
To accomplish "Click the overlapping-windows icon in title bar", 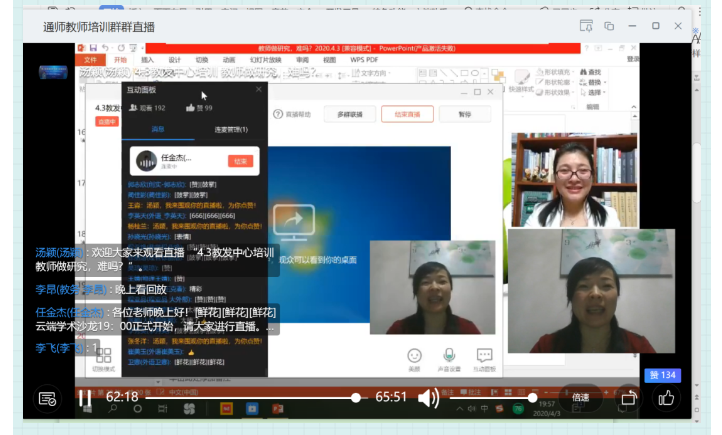I will pyautogui.click(x=609, y=26).
